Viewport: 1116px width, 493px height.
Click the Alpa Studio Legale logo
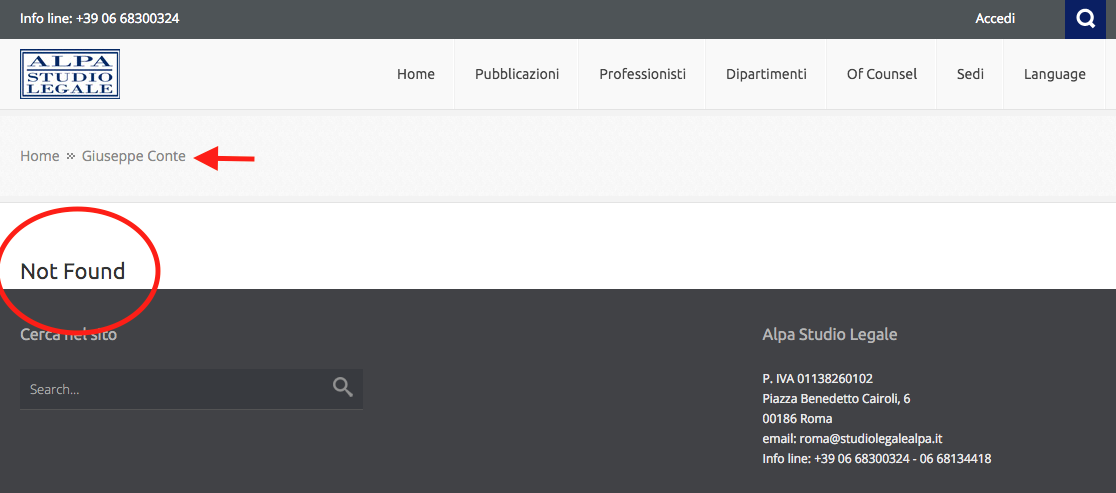70,74
